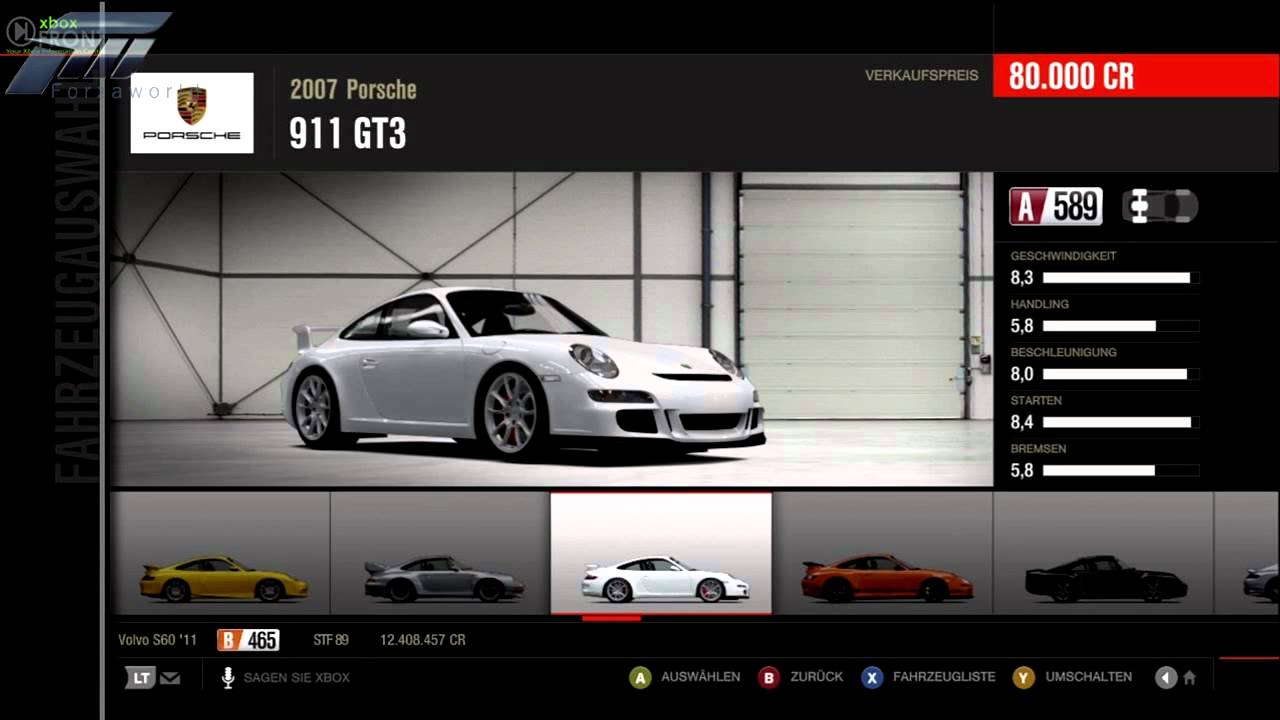This screenshot has height=720, width=1280.
Task: Click the GESCHWINDIGKEIT label
Action: pyautogui.click(x=1063, y=256)
